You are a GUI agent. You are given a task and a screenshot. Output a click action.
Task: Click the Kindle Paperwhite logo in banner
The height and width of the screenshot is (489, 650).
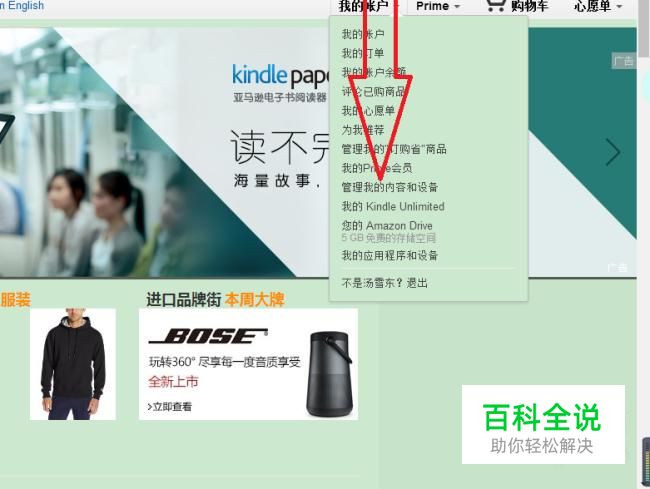point(281,75)
